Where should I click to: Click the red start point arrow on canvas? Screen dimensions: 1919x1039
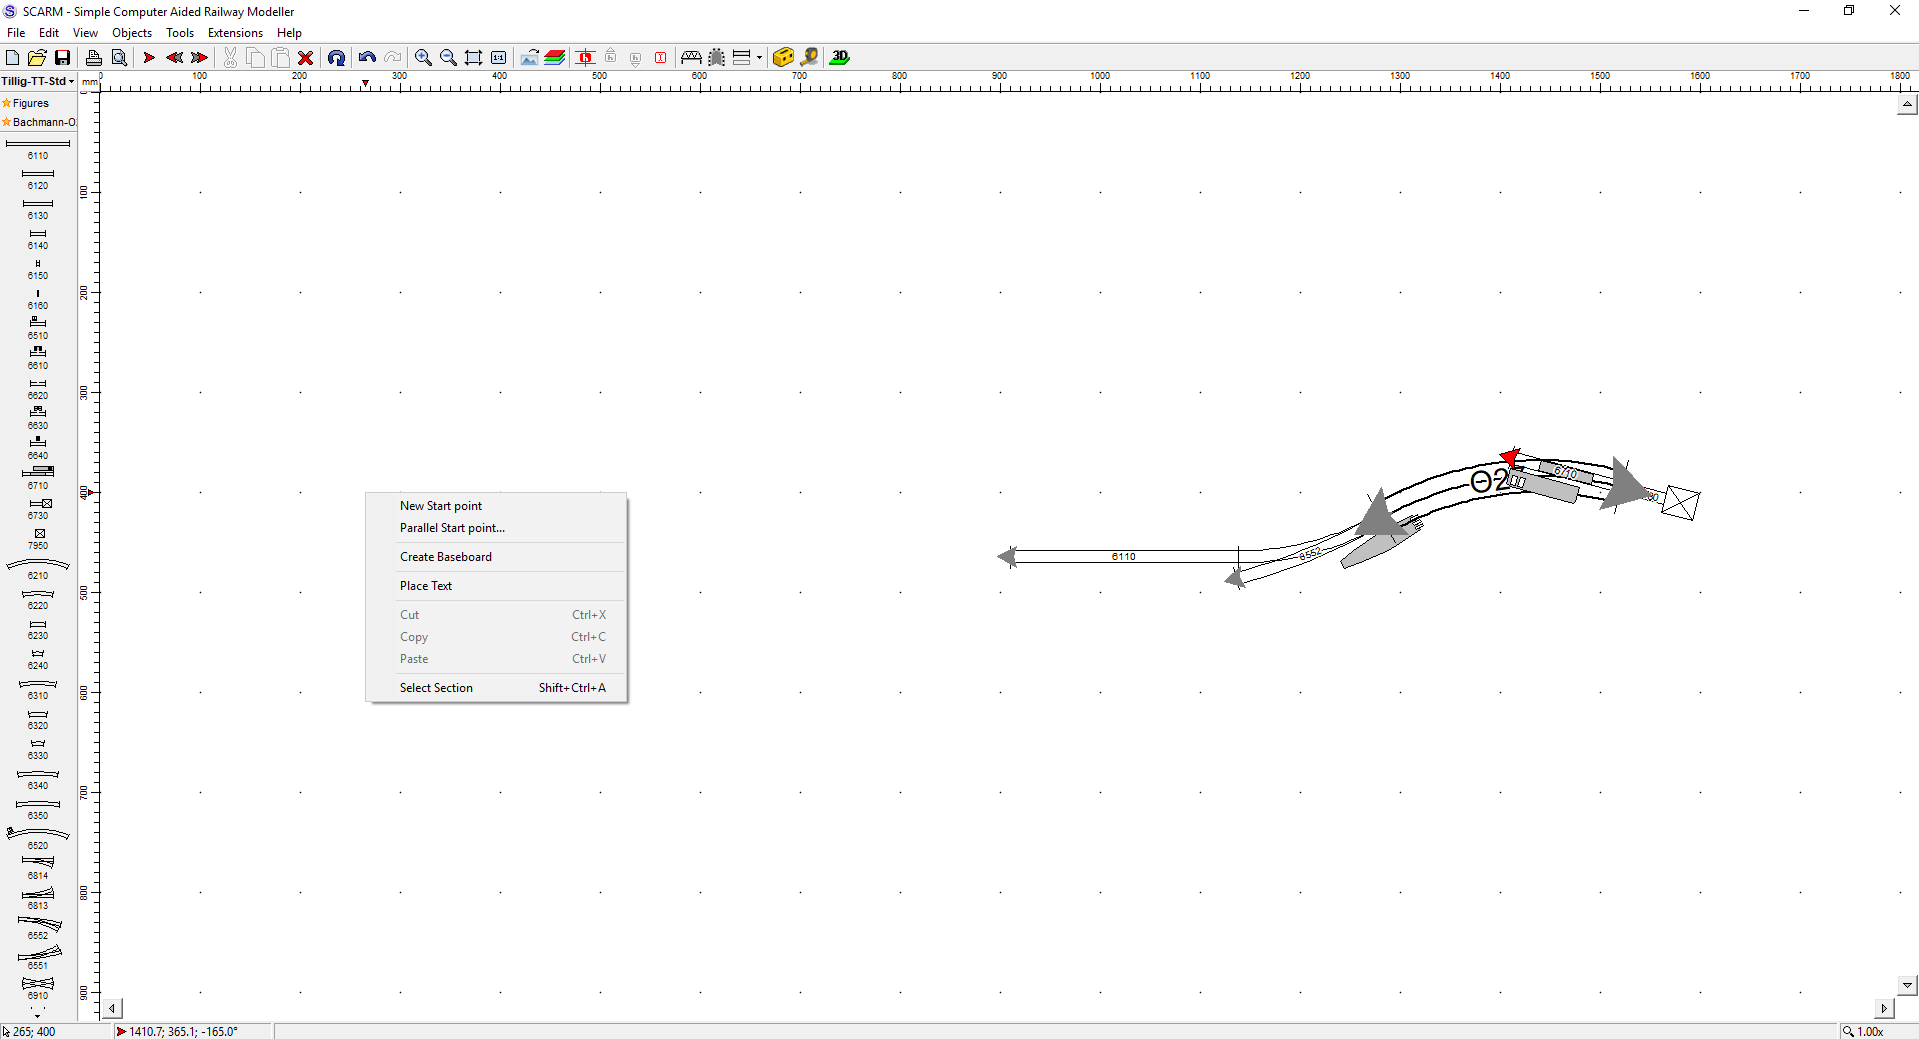1510,457
